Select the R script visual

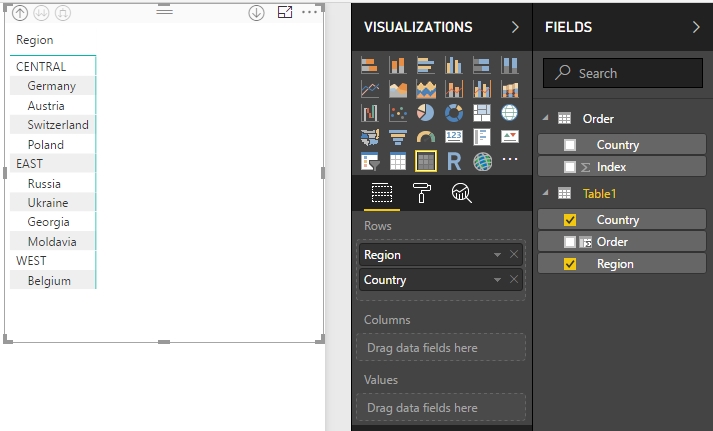(454, 161)
